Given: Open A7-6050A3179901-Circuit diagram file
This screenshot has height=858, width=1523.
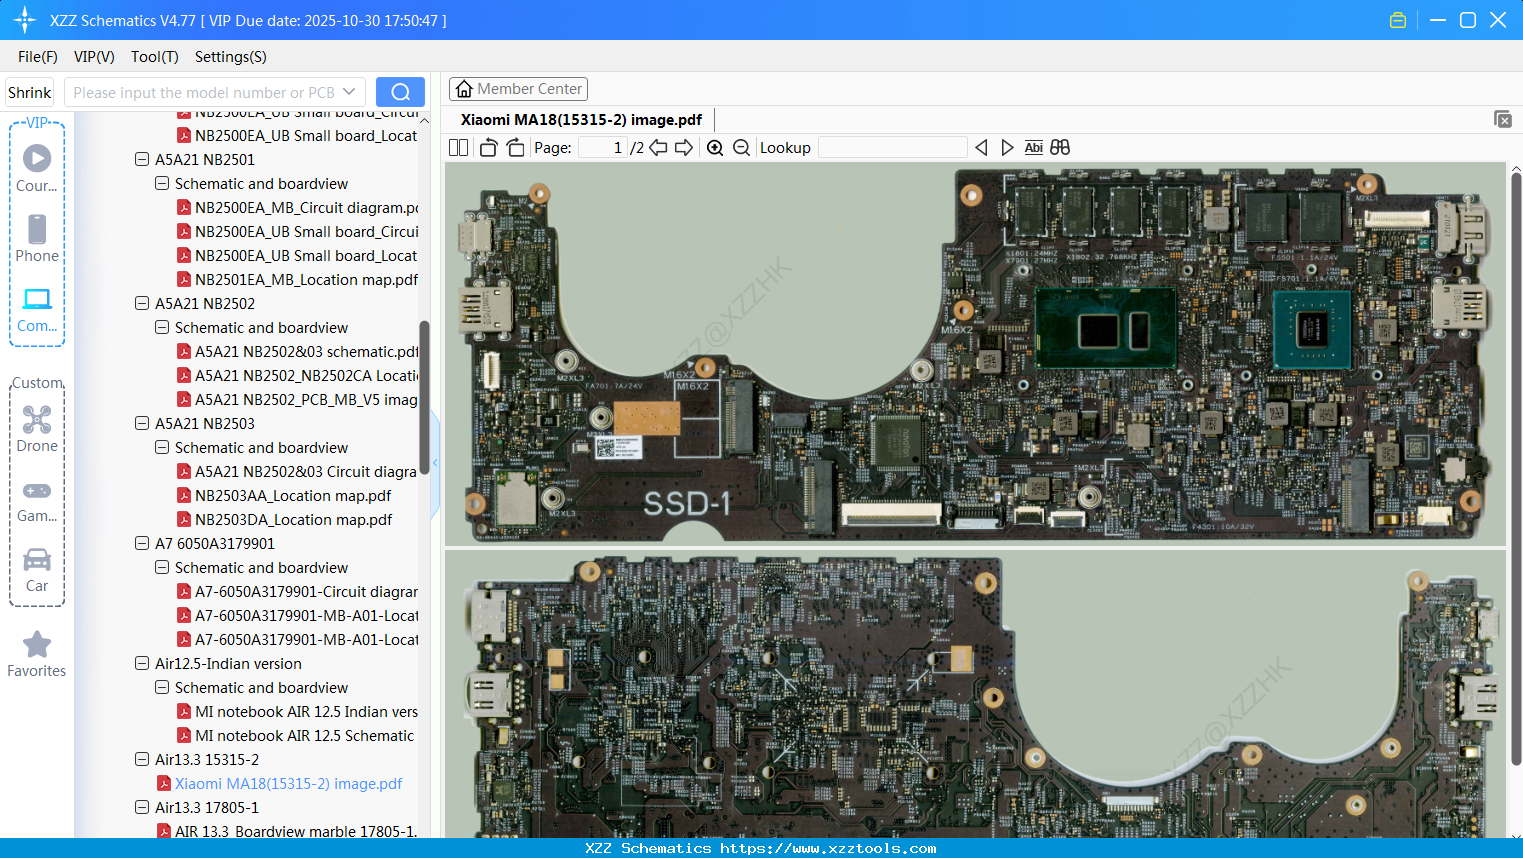Looking at the screenshot, I should point(306,592).
